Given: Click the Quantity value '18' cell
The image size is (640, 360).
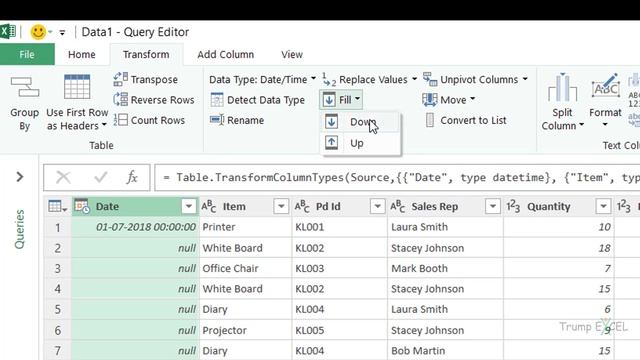Looking at the screenshot, I should 559,248.
